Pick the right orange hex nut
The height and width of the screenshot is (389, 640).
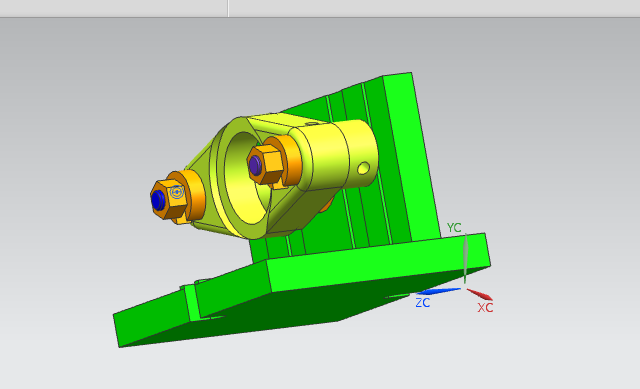(264, 164)
